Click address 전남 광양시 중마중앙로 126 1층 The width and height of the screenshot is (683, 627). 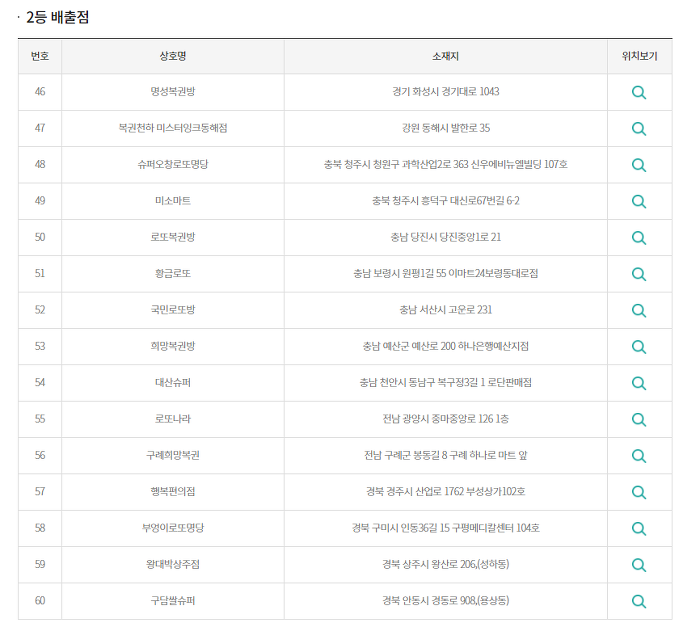[446, 419]
